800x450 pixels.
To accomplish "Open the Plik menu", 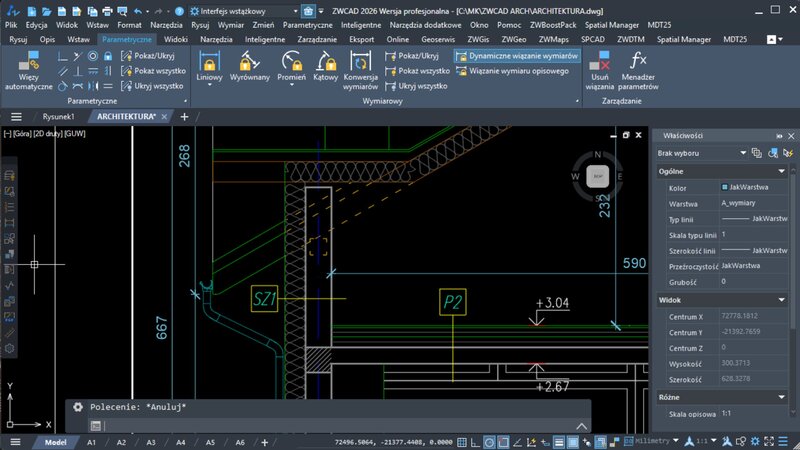I will tap(11, 24).
